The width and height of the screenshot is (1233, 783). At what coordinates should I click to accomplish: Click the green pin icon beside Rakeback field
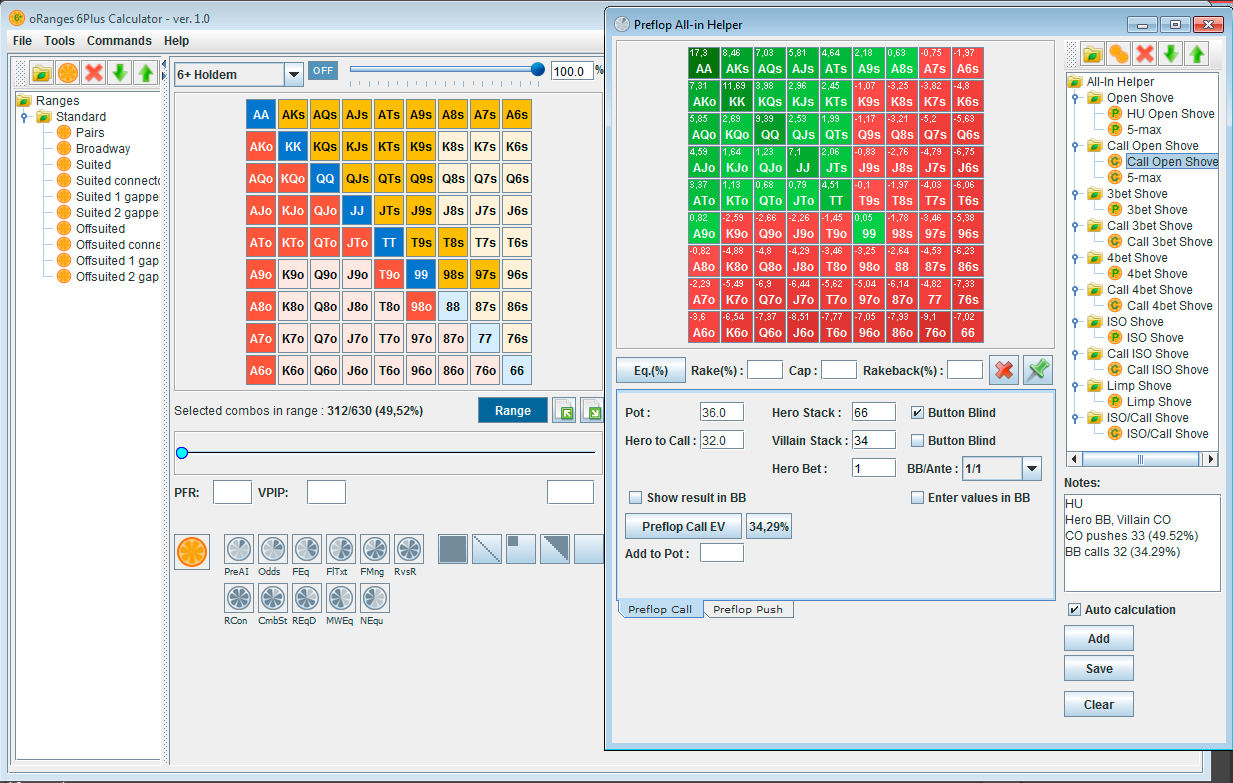pyautogui.click(x=1037, y=369)
